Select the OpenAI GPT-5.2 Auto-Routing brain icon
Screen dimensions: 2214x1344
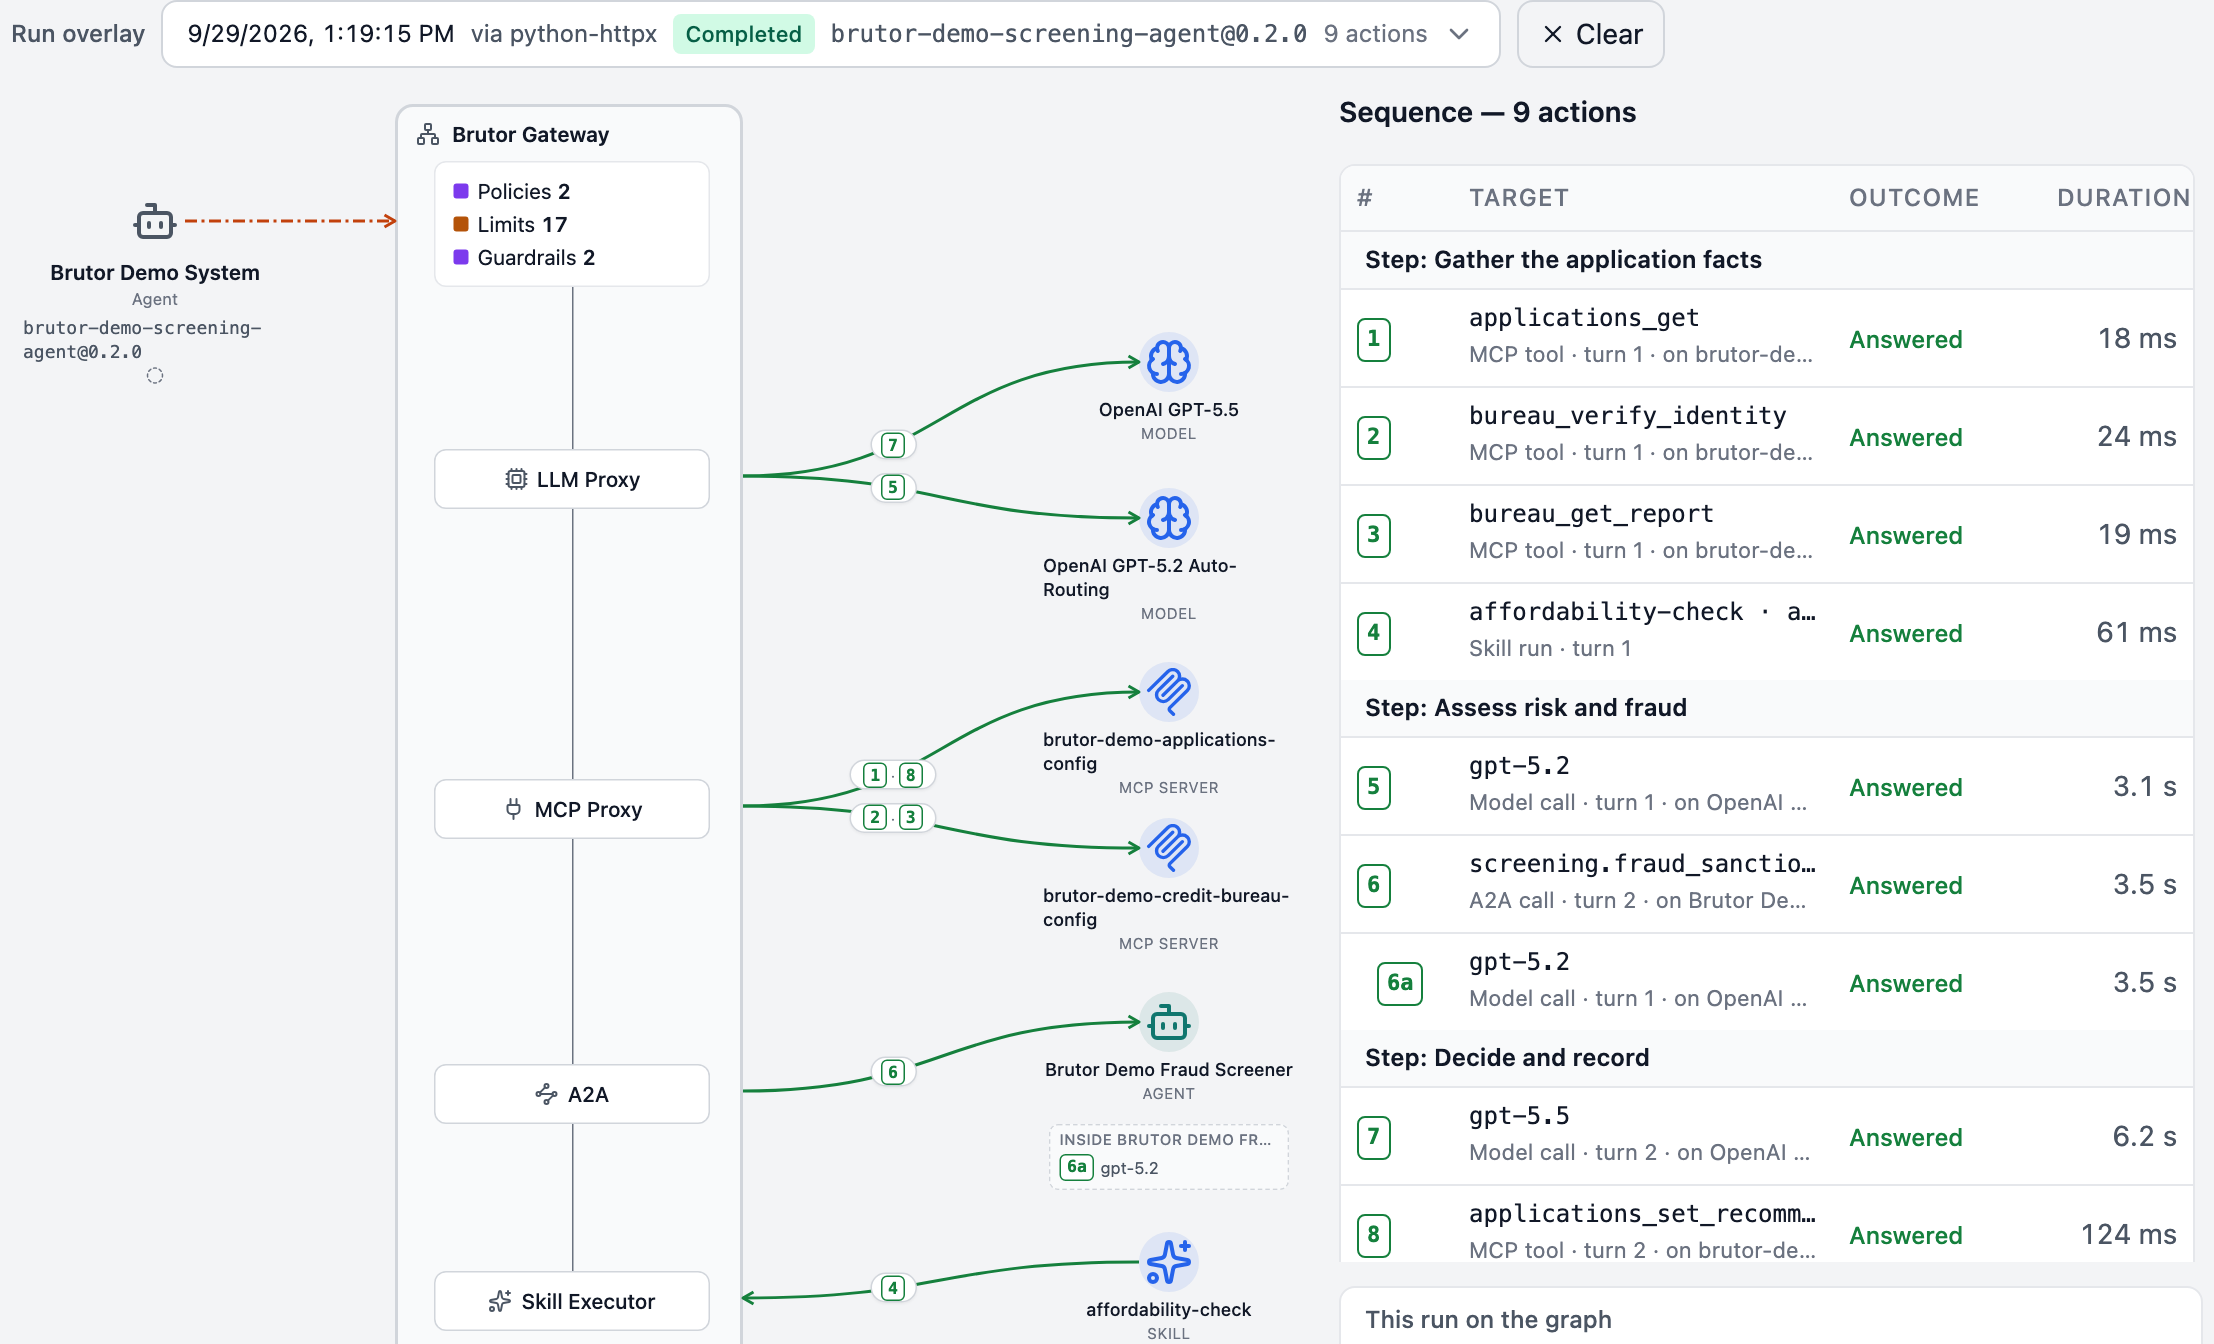click(1168, 518)
